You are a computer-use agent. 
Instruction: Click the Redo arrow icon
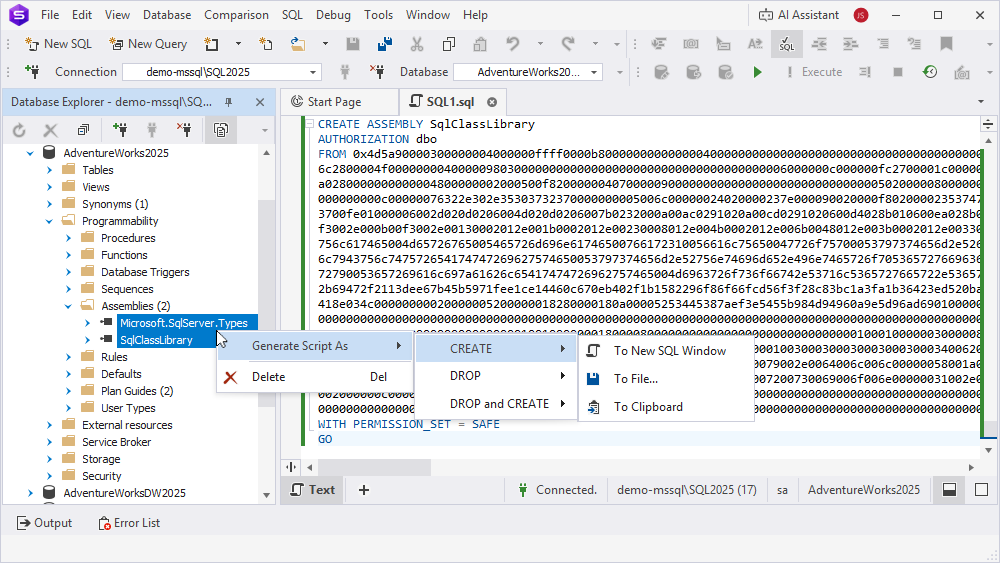[x=568, y=44]
